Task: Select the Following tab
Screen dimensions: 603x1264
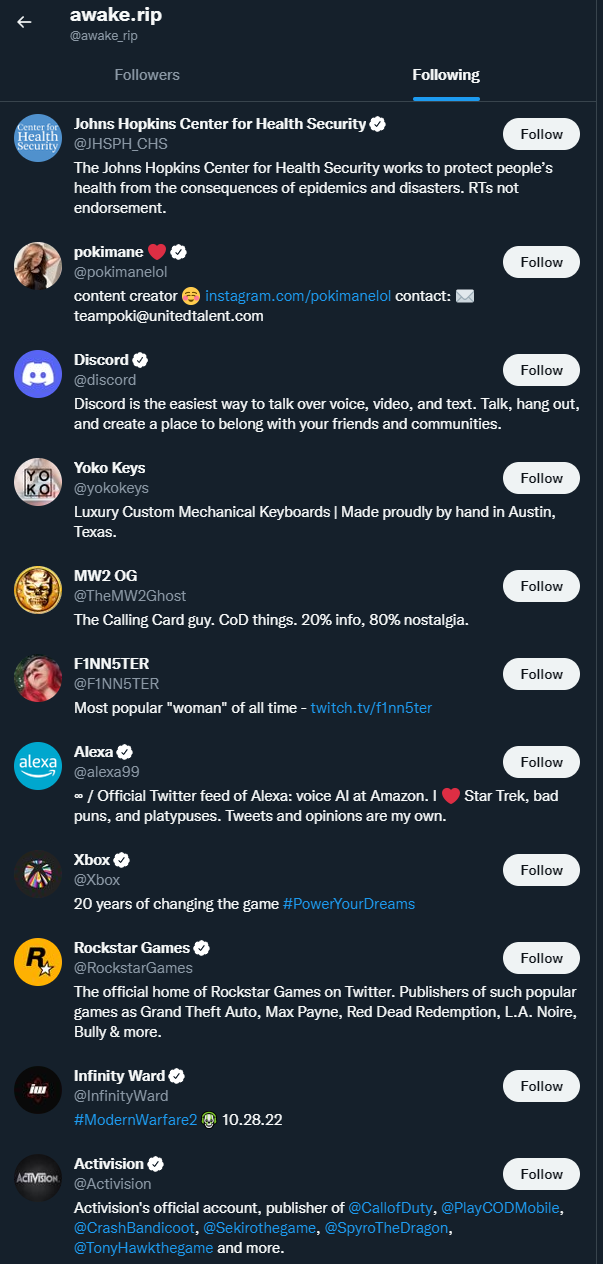Action: coord(446,75)
